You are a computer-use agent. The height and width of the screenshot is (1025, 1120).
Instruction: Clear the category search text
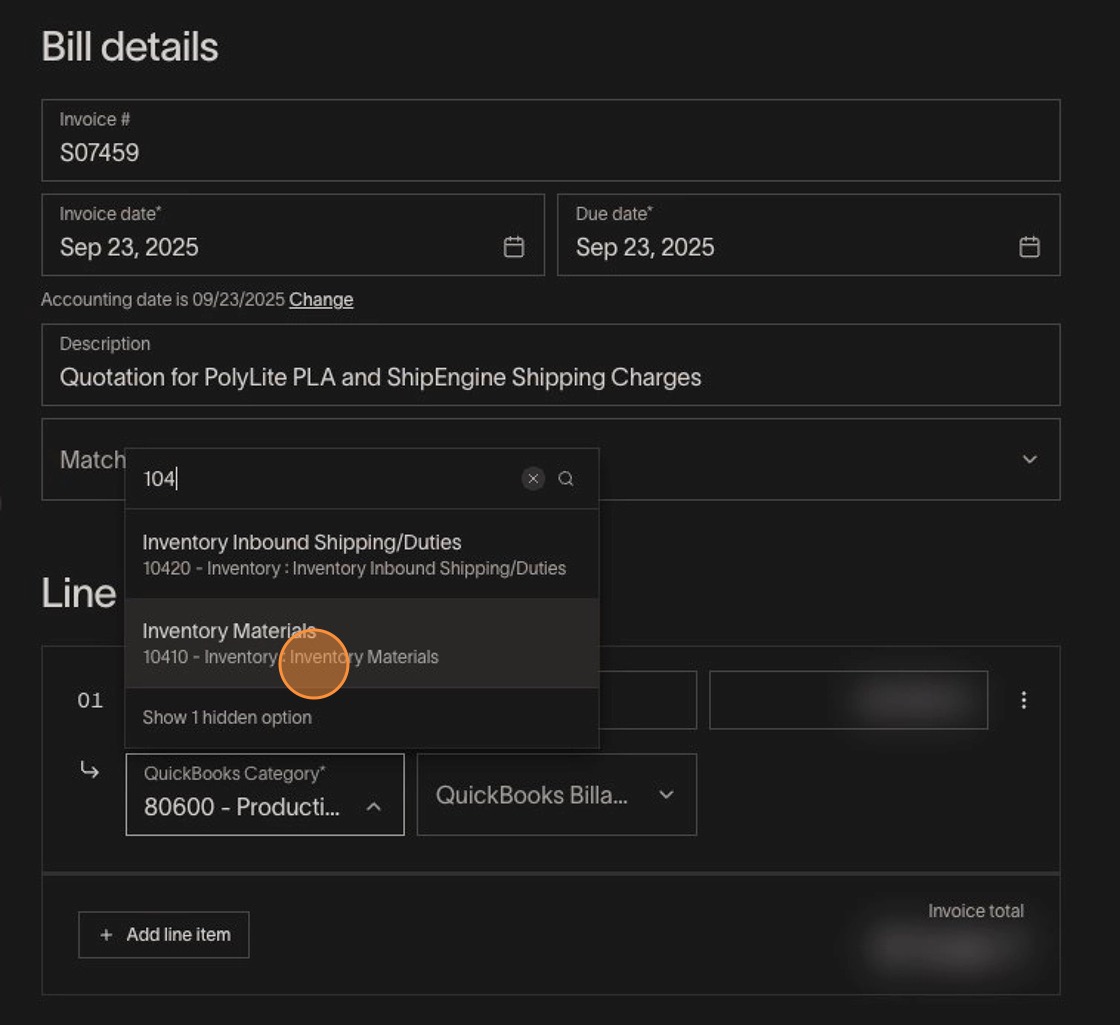pyautogui.click(x=533, y=479)
